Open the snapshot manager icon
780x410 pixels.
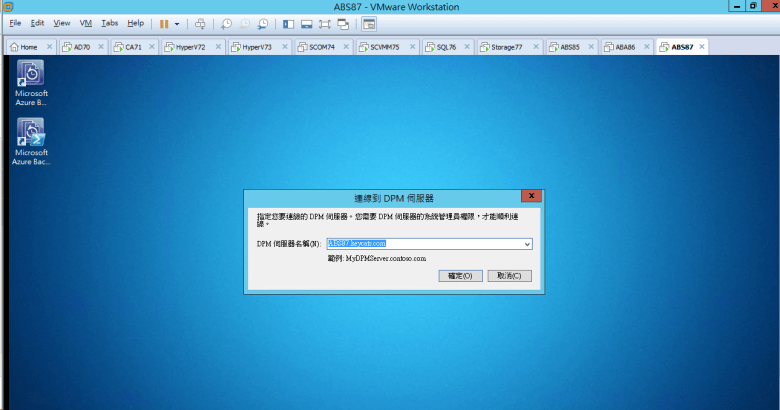pyautogui.click(x=262, y=23)
